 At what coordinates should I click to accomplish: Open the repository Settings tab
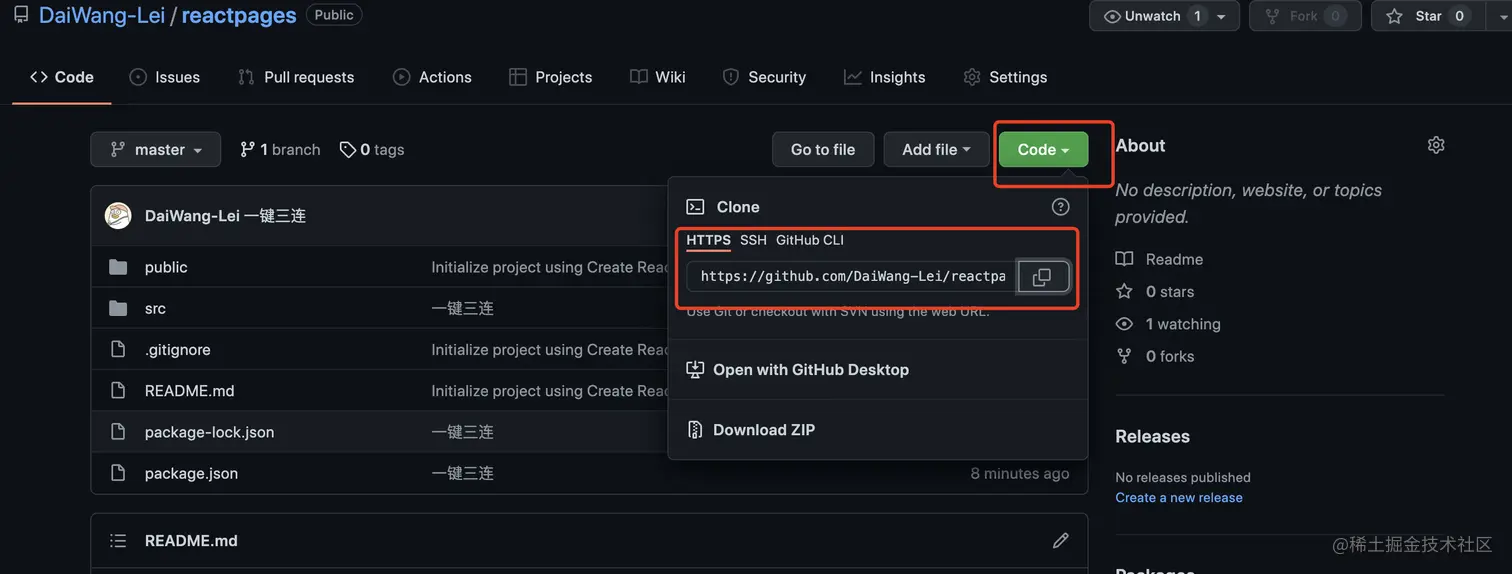pos(1005,77)
